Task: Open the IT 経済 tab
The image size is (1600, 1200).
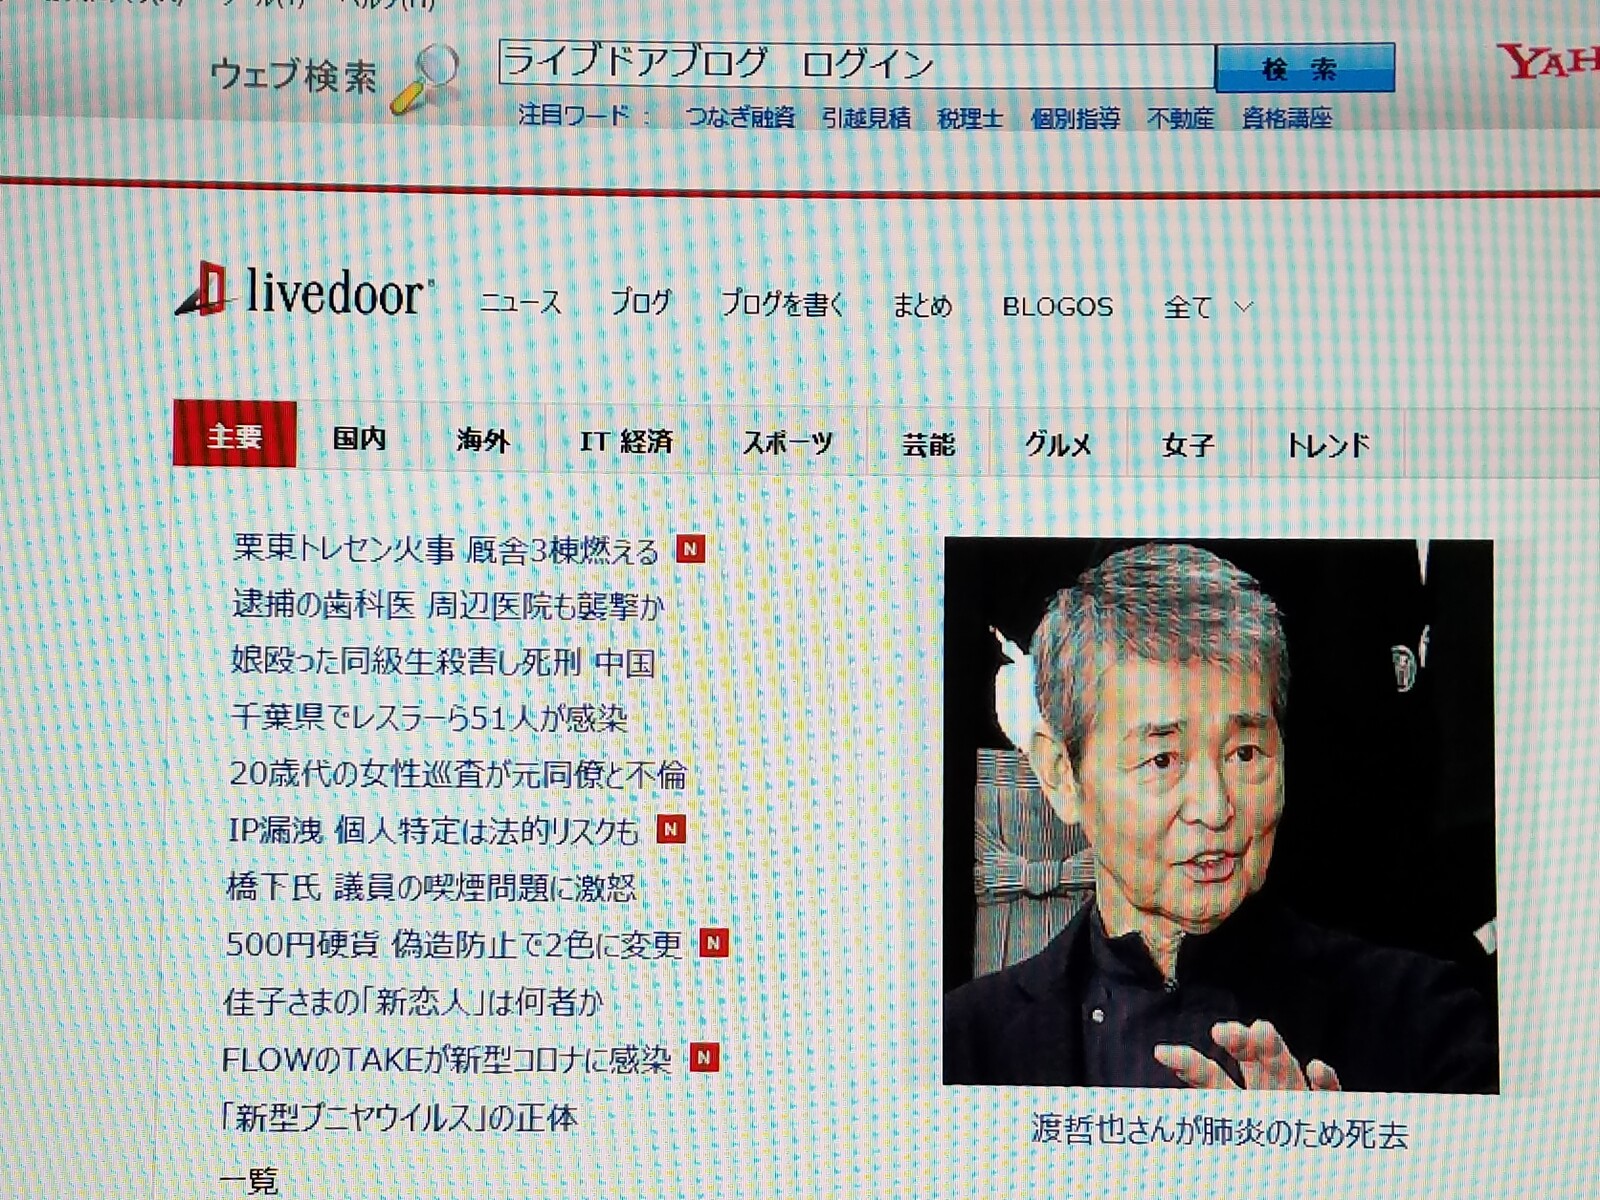Action: coord(627,441)
